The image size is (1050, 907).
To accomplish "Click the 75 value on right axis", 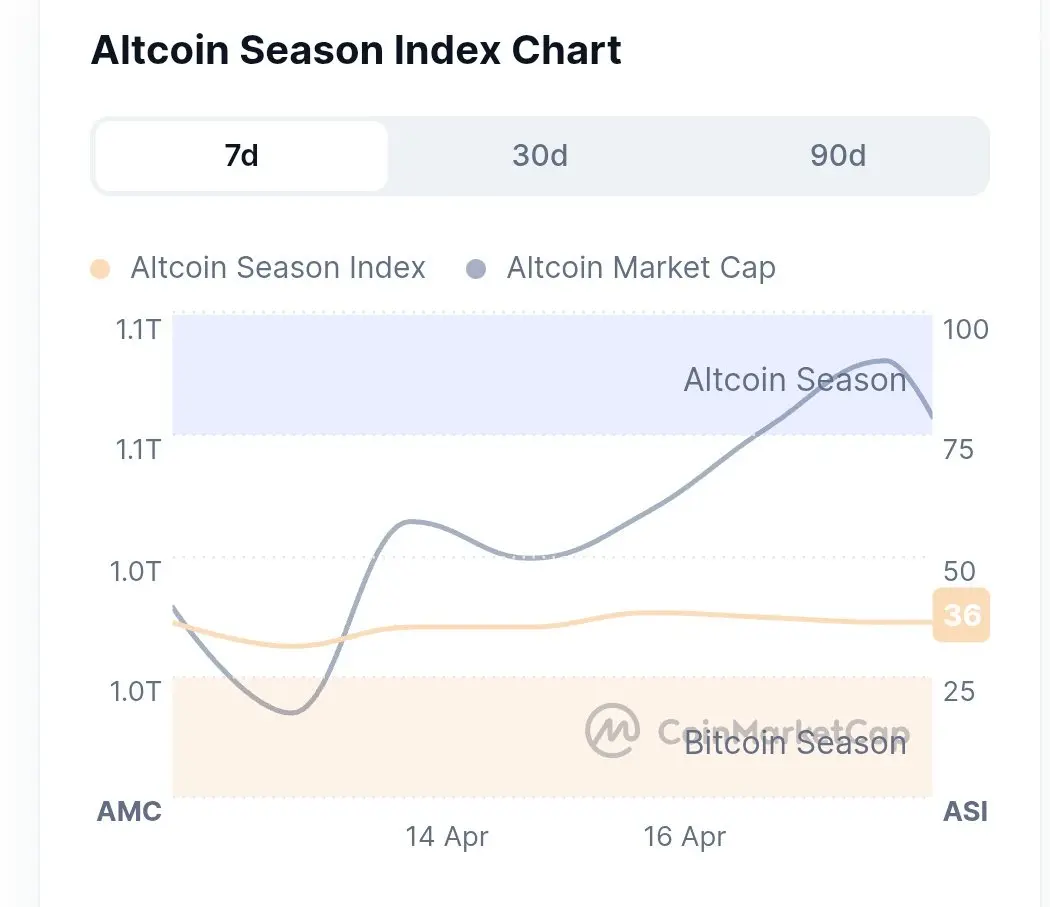I will click(959, 449).
